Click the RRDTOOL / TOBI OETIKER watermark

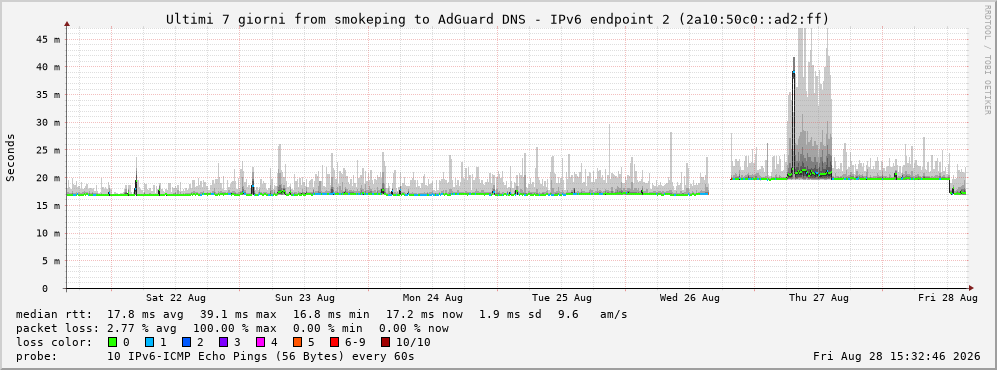[987, 61]
